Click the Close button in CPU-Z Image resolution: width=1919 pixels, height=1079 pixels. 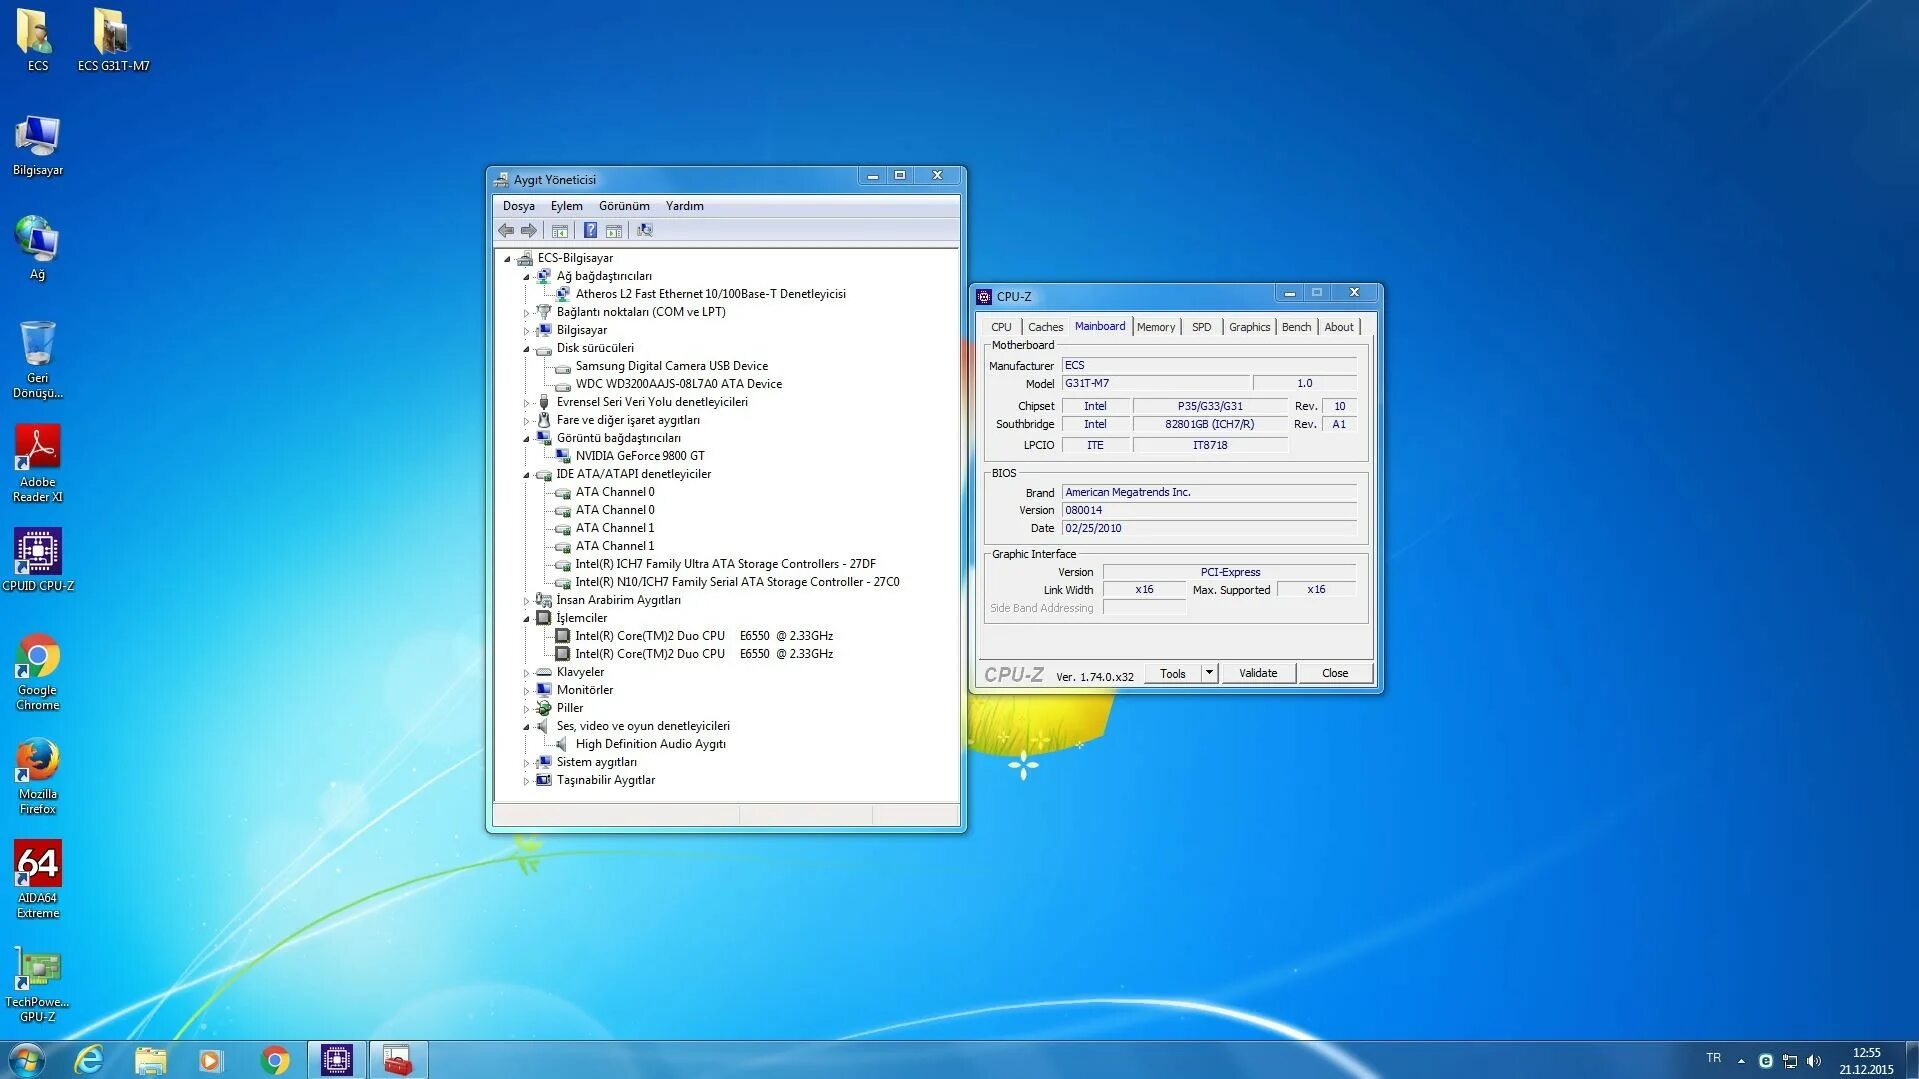[1335, 673]
